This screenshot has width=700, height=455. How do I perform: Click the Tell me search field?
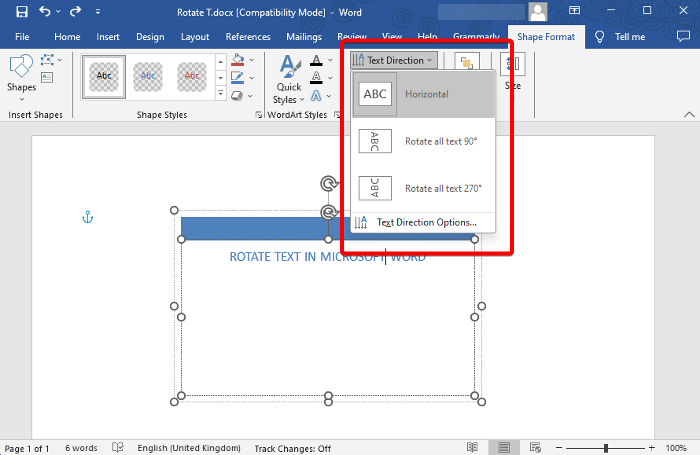pos(629,37)
